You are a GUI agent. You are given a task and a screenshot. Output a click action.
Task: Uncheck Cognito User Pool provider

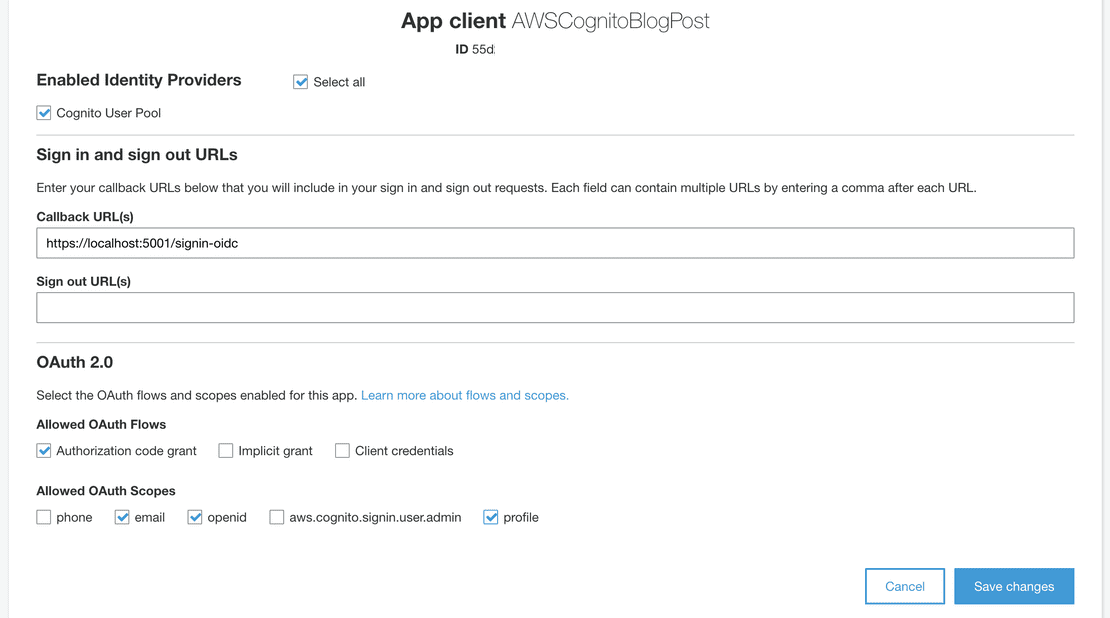pyautogui.click(x=44, y=113)
